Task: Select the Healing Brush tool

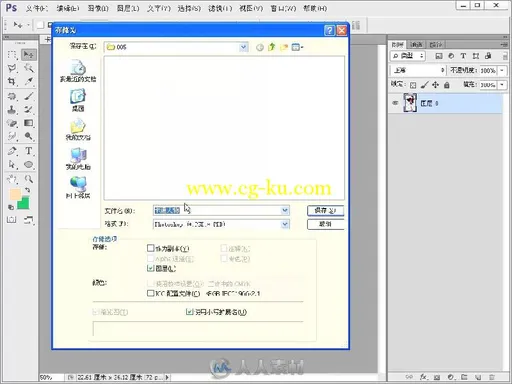Action: tap(12, 96)
